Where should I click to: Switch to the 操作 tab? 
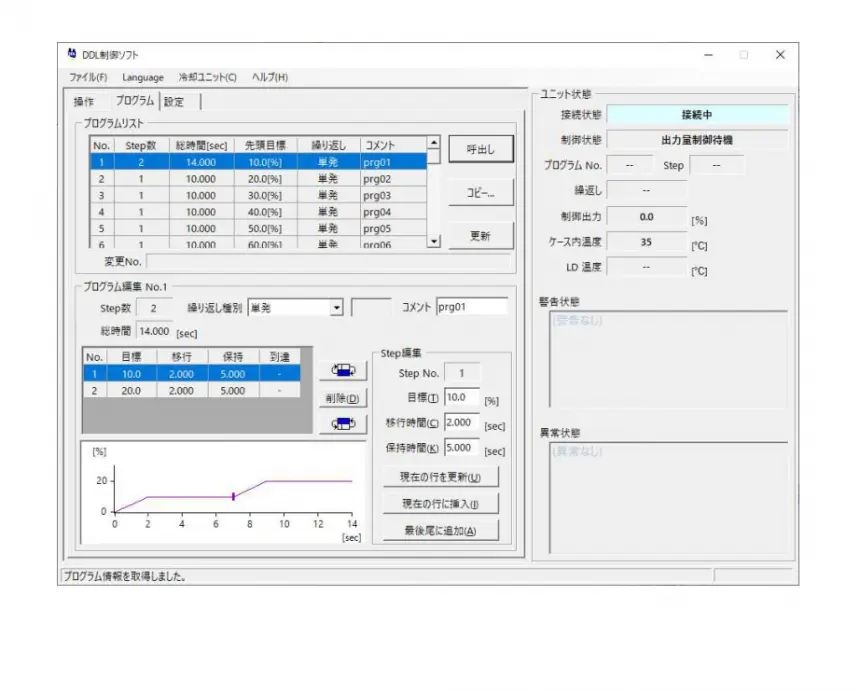84,102
